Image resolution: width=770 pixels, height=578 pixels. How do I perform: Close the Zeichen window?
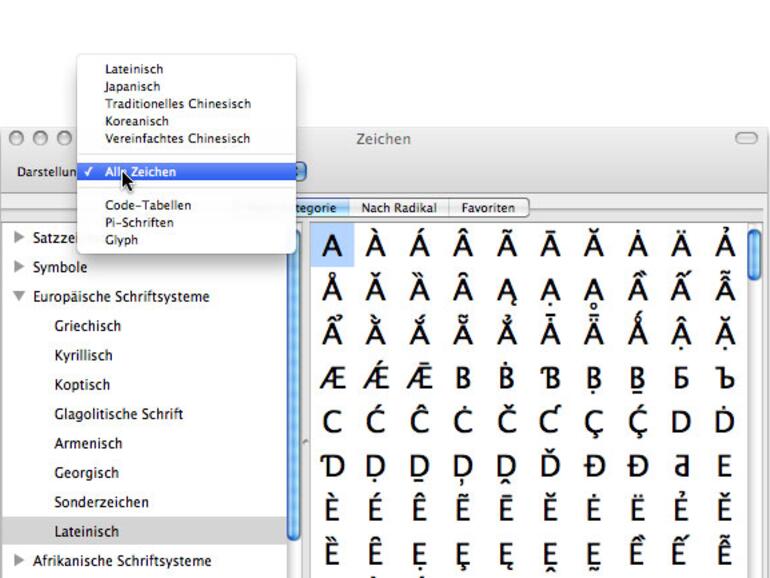[x=16, y=138]
